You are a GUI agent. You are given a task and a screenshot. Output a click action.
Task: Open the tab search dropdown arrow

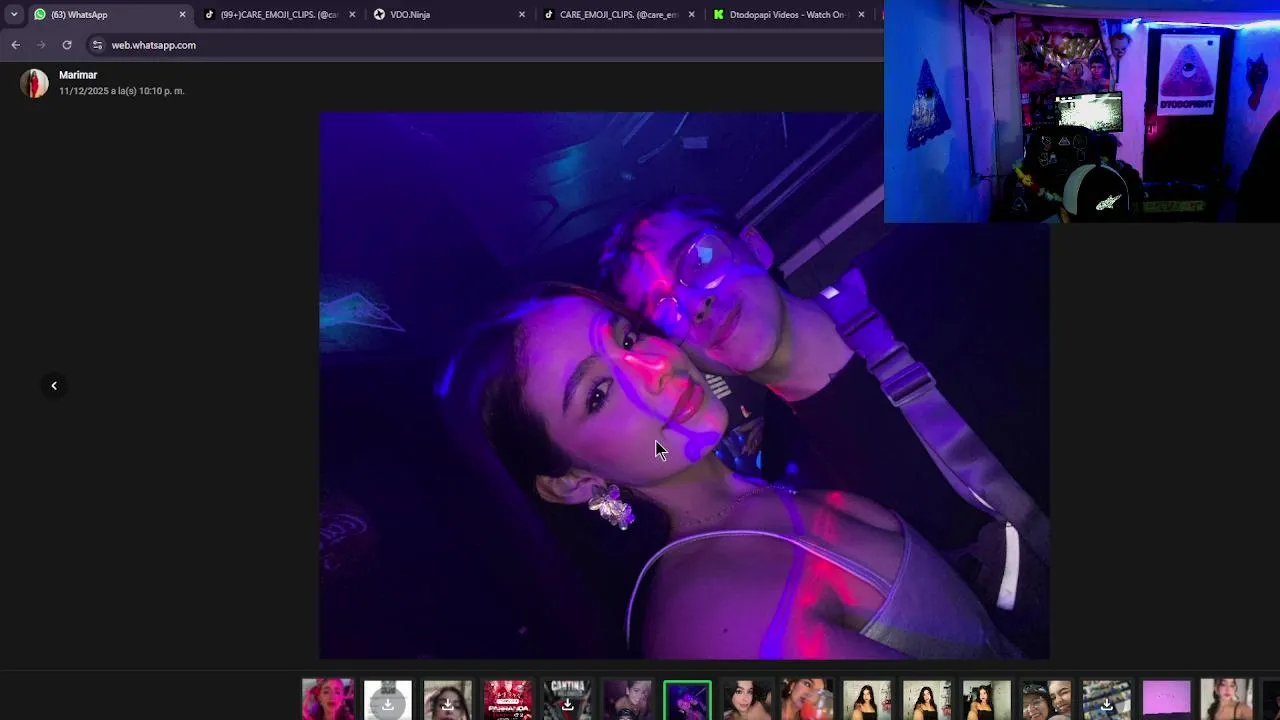14,15
